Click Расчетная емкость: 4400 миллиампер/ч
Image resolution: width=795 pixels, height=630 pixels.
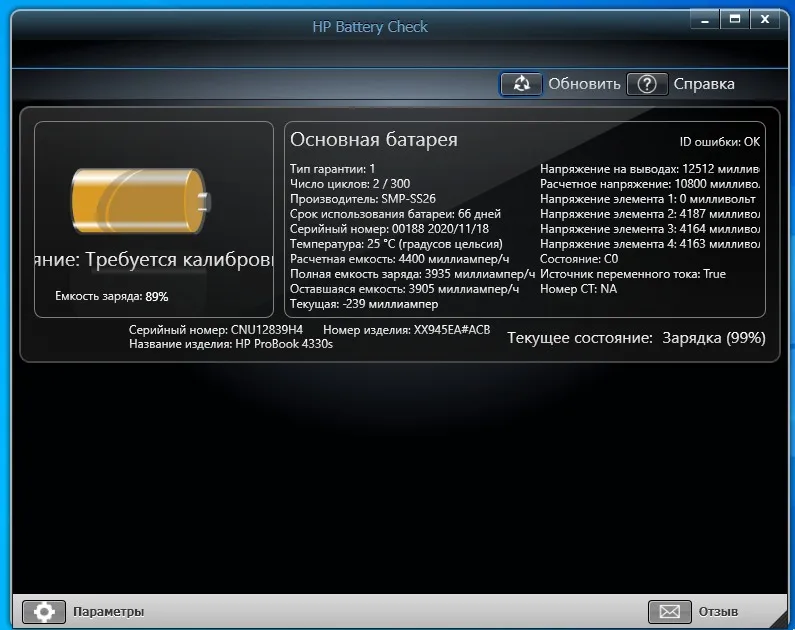click(x=400, y=259)
